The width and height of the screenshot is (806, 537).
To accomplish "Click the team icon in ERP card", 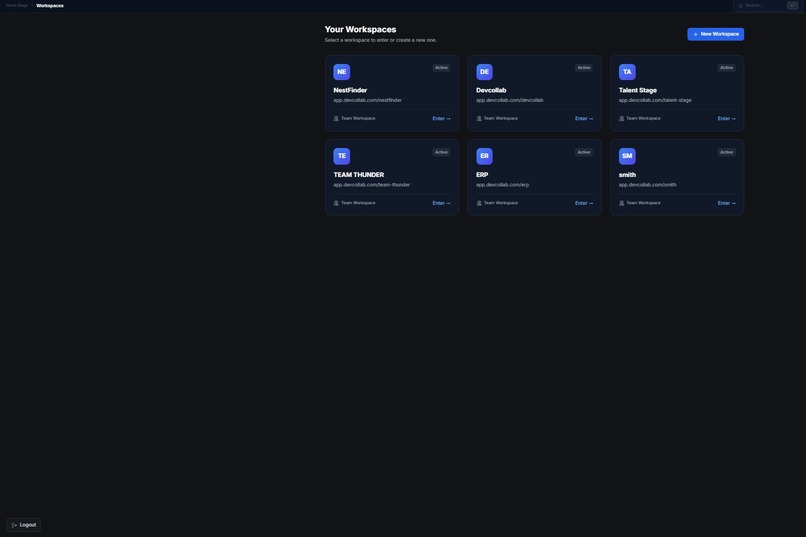I will tap(479, 203).
